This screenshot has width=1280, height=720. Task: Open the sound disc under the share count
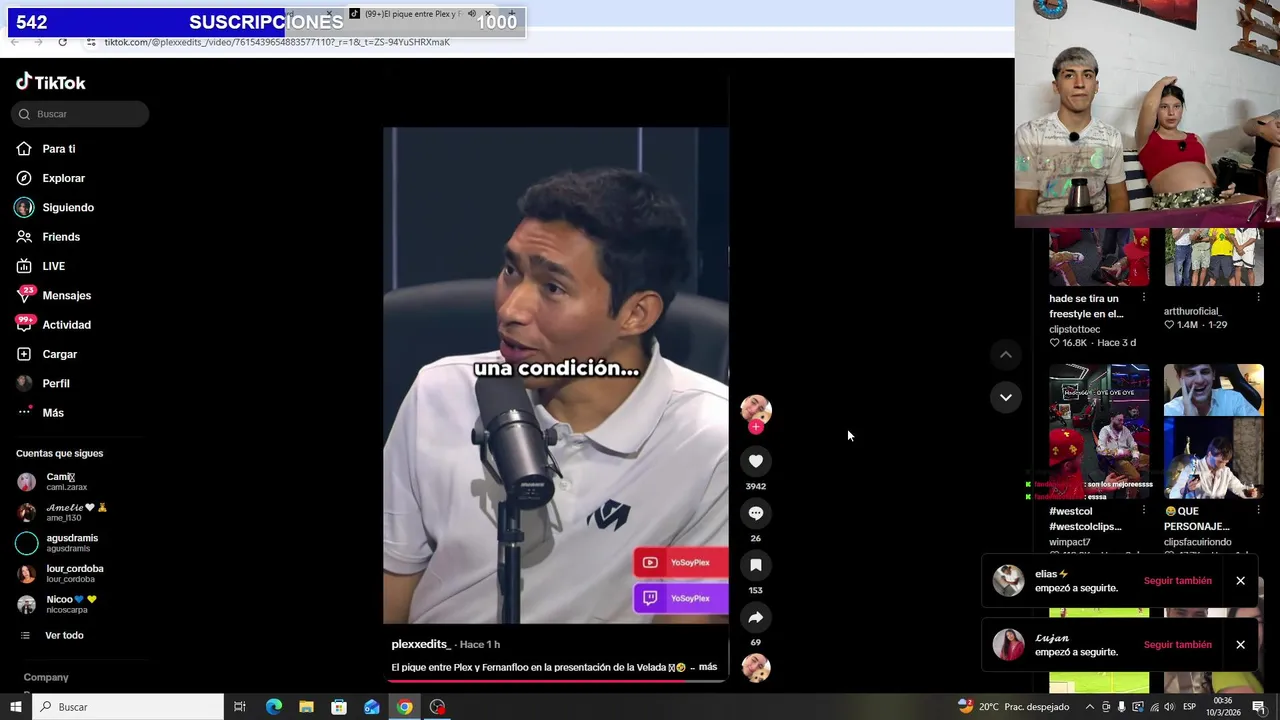(x=756, y=668)
